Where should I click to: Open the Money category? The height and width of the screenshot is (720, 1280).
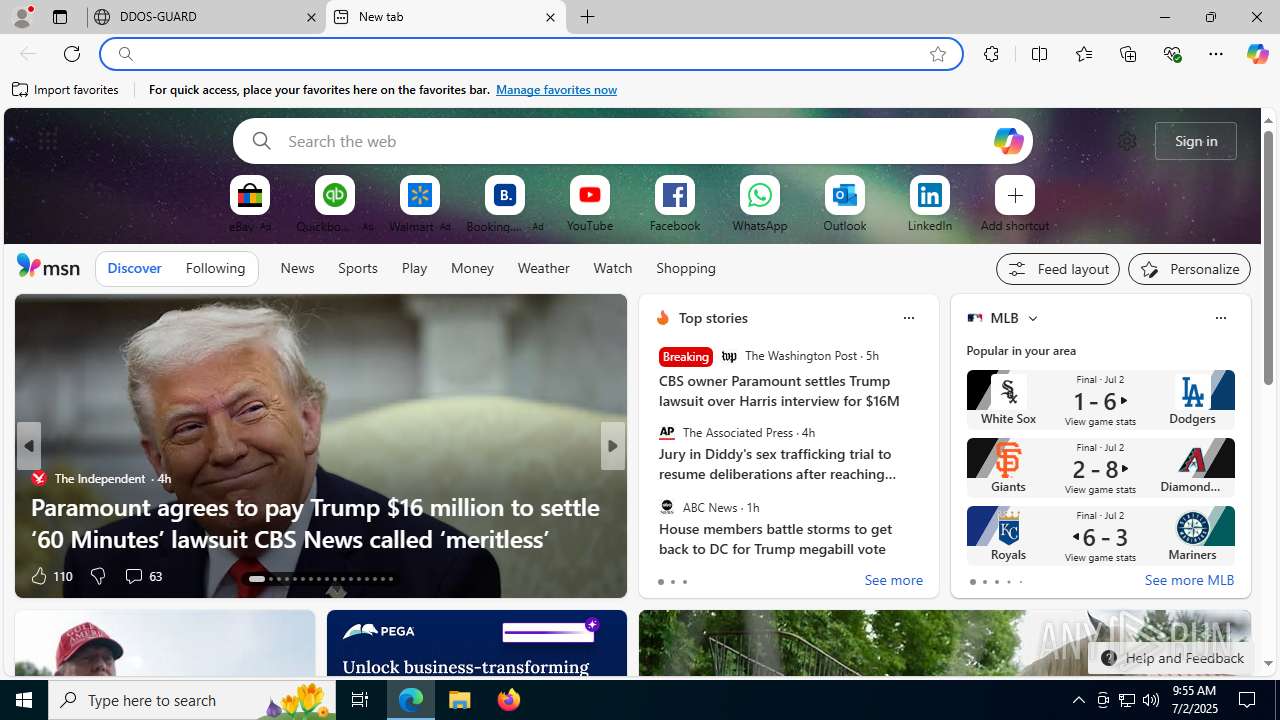pyautogui.click(x=472, y=268)
